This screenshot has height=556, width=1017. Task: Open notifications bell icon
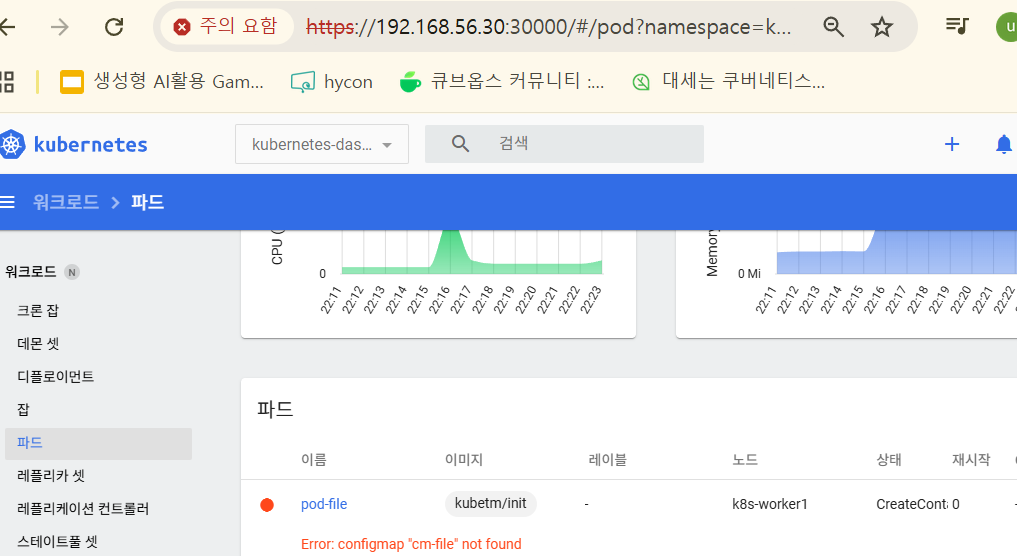click(x=1003, y=144)
